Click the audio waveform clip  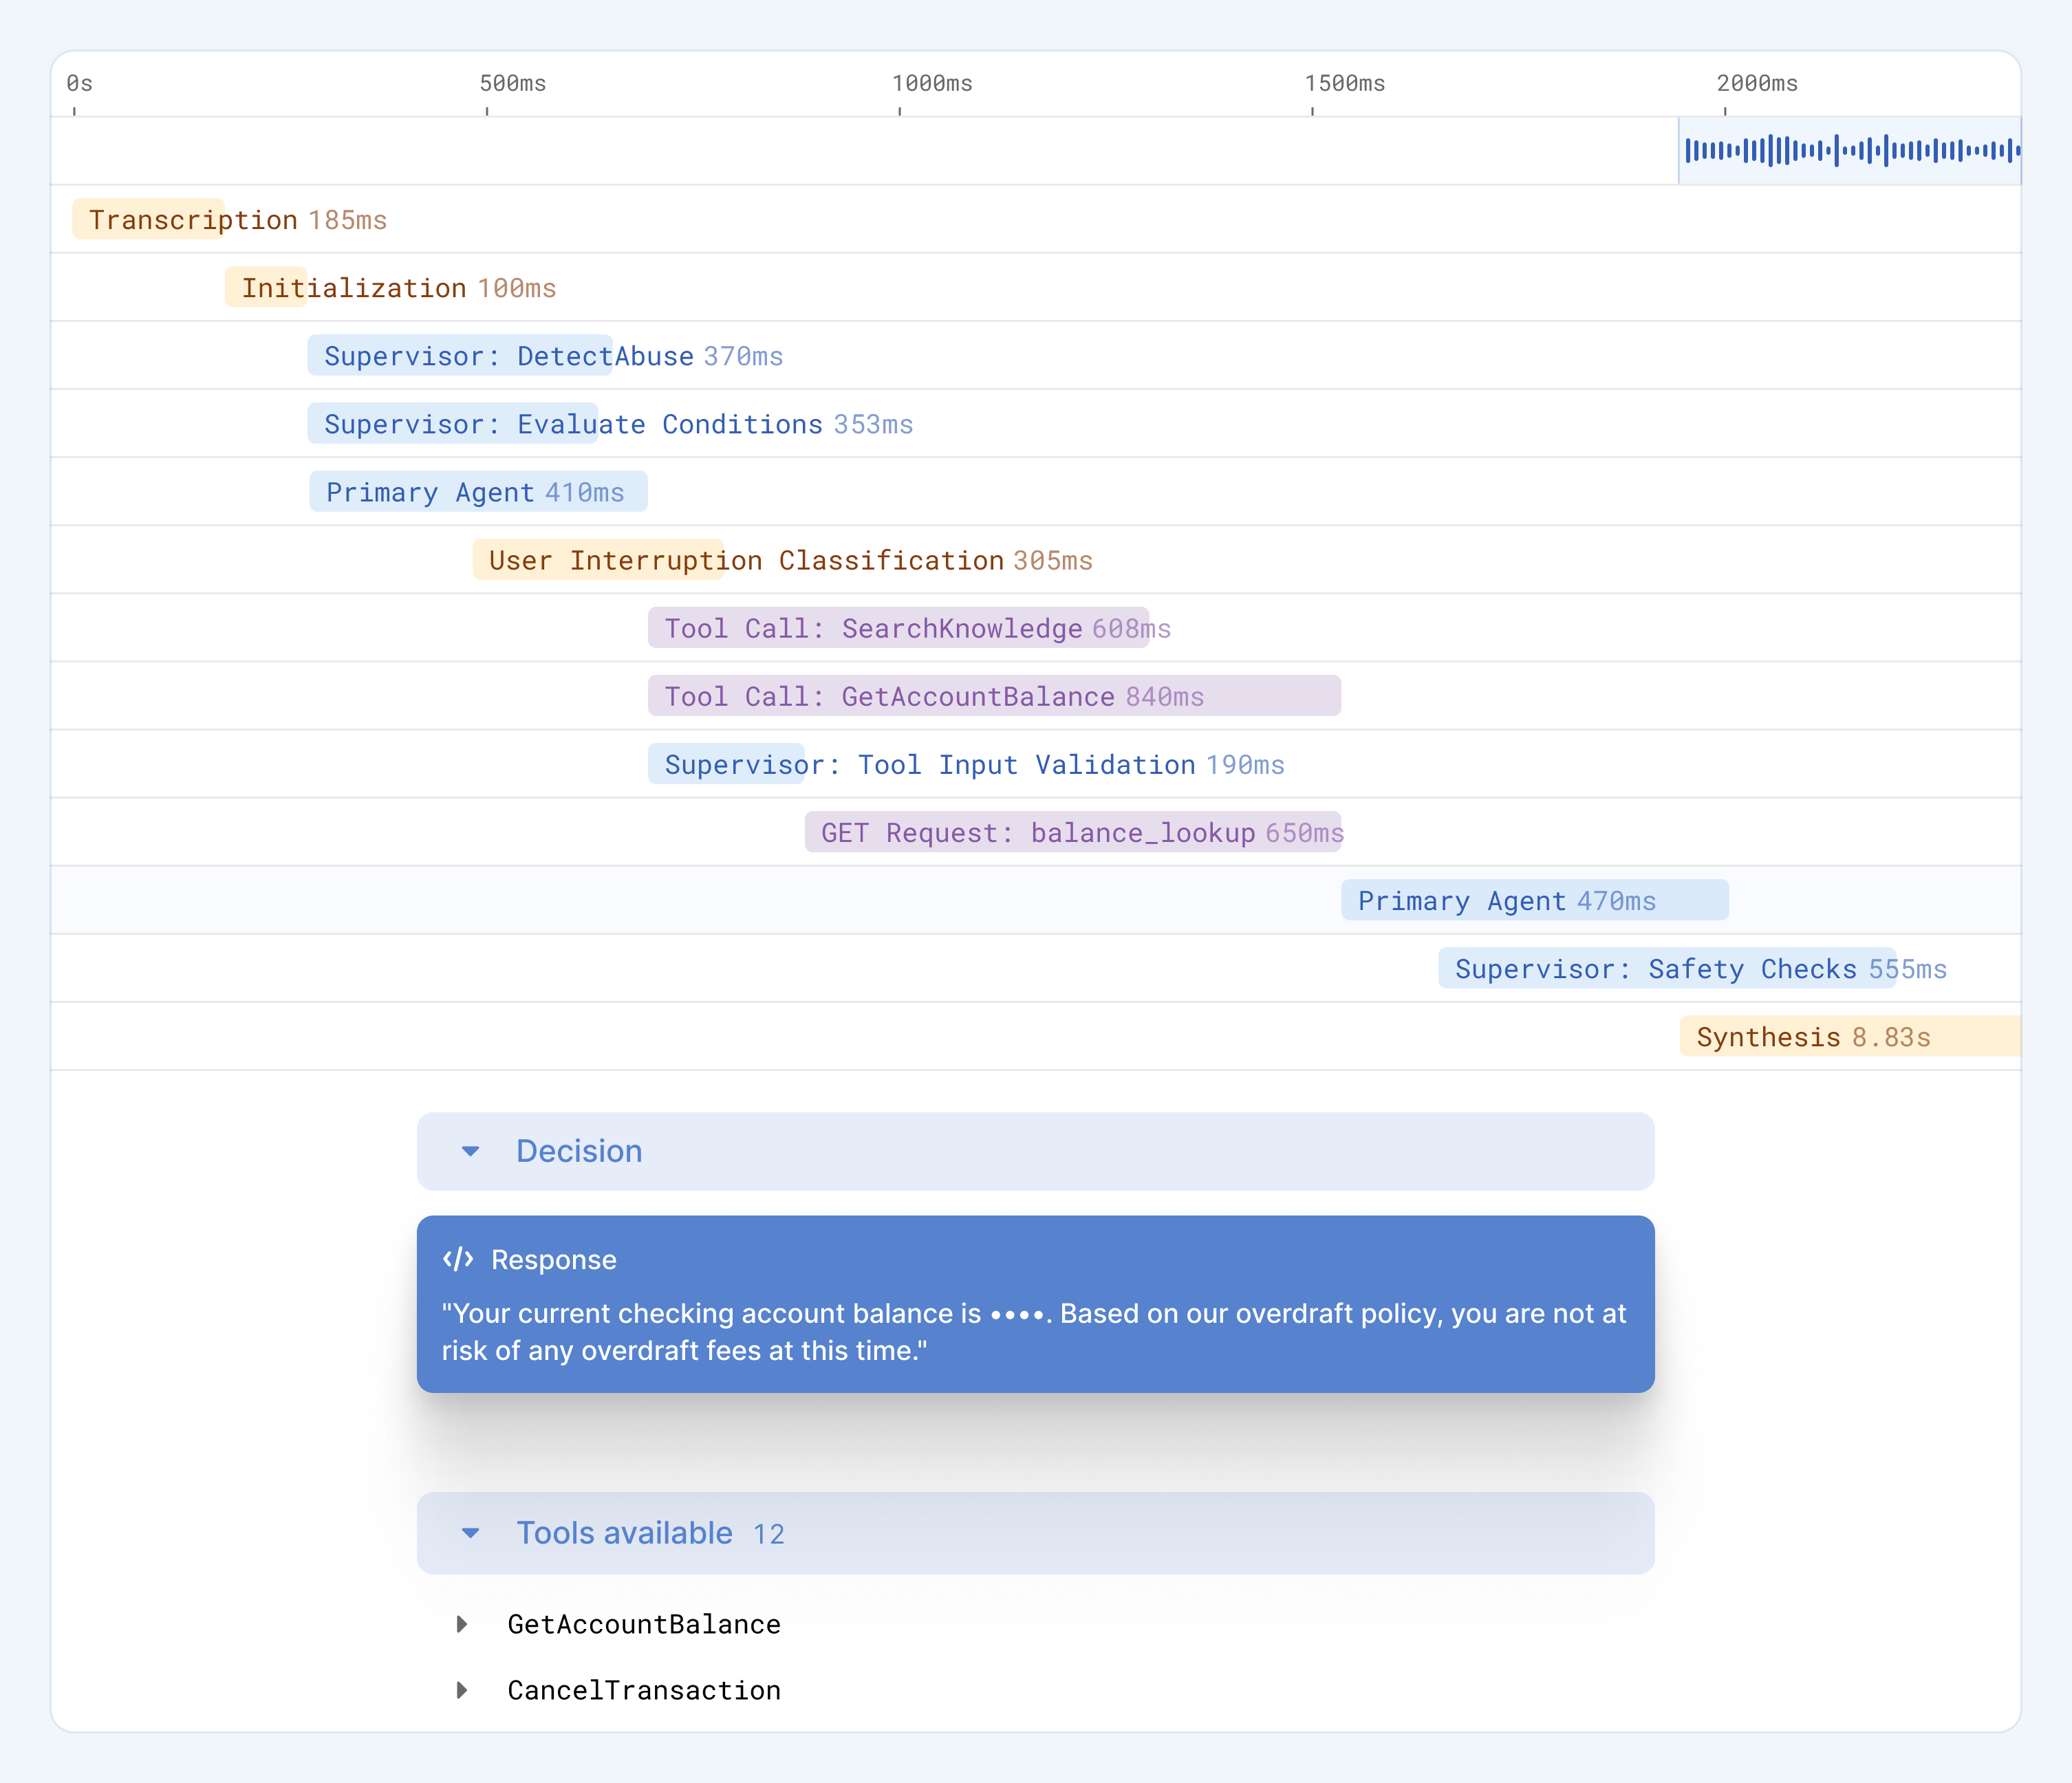[x=1849, y=151]
